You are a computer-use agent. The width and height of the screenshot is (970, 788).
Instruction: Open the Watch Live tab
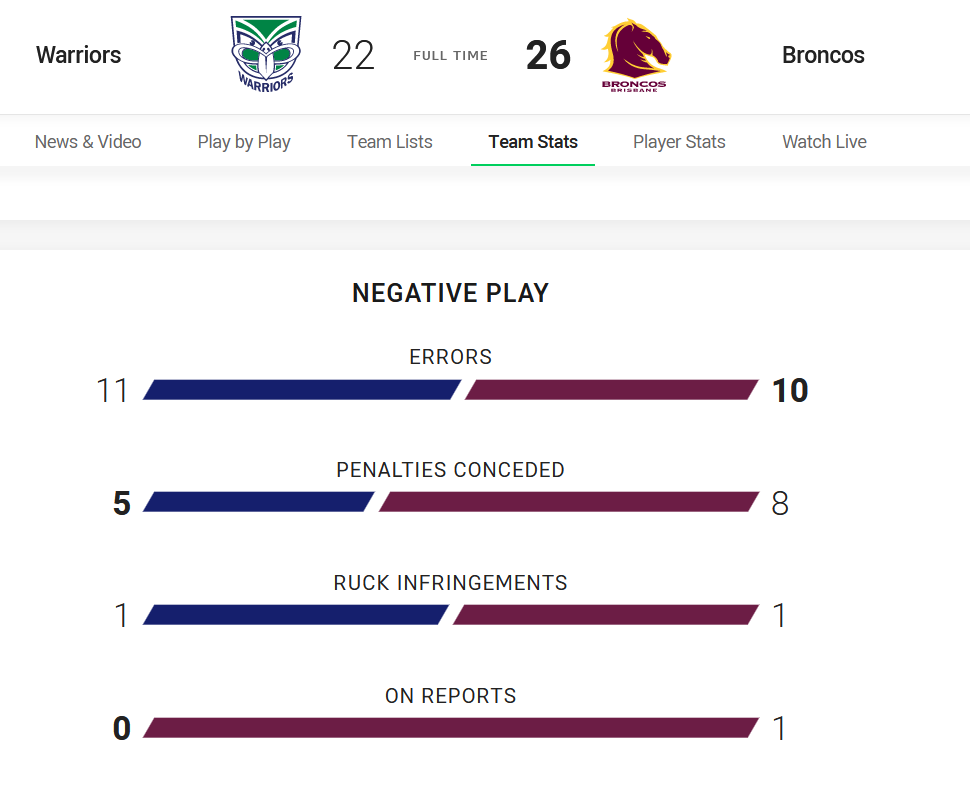(824, 142)
